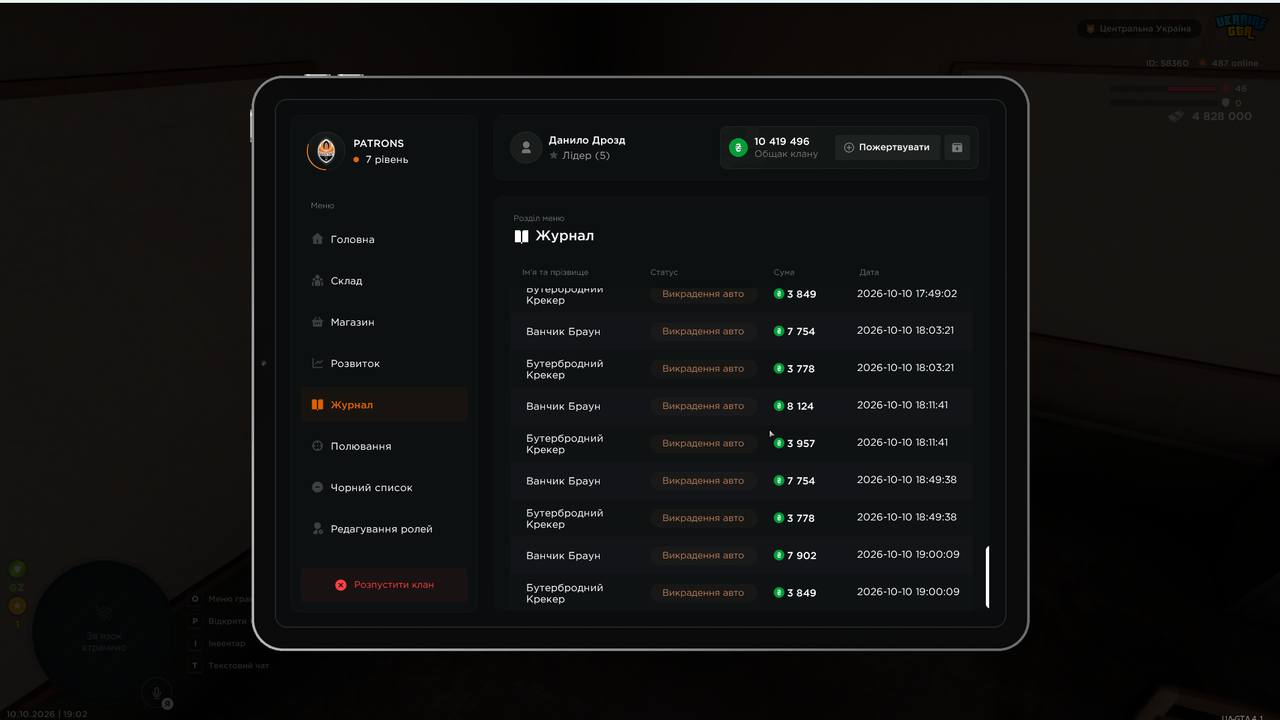Click the Ім'я та прізвище column header
Viewport: 1280px width, 720px height.
point(555,272)
